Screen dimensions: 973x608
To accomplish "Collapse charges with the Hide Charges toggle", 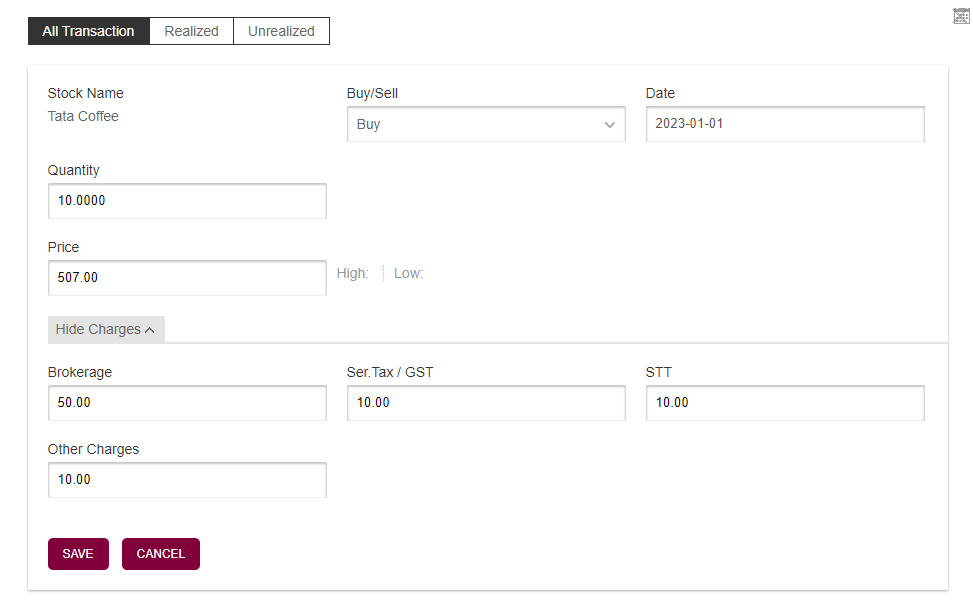I will coord(106,329).
